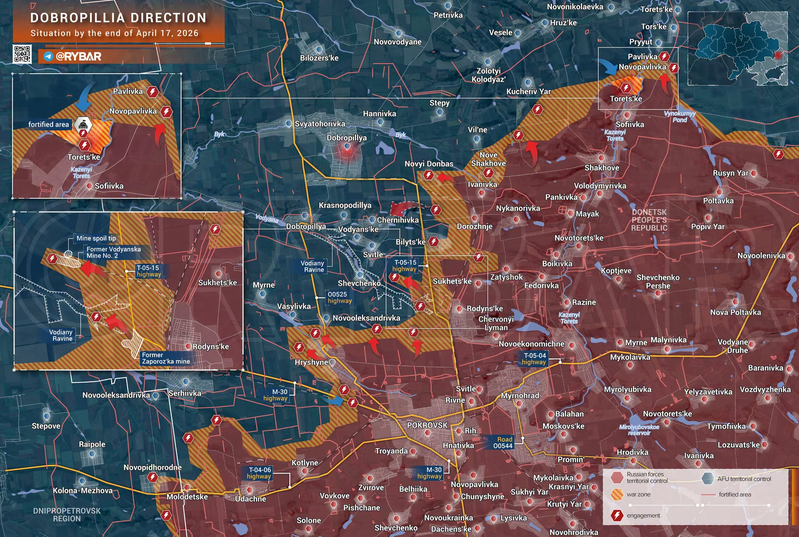Click the glowing red marker at Dobropillya
Viewport: 799px width, 537px height.
347,152
